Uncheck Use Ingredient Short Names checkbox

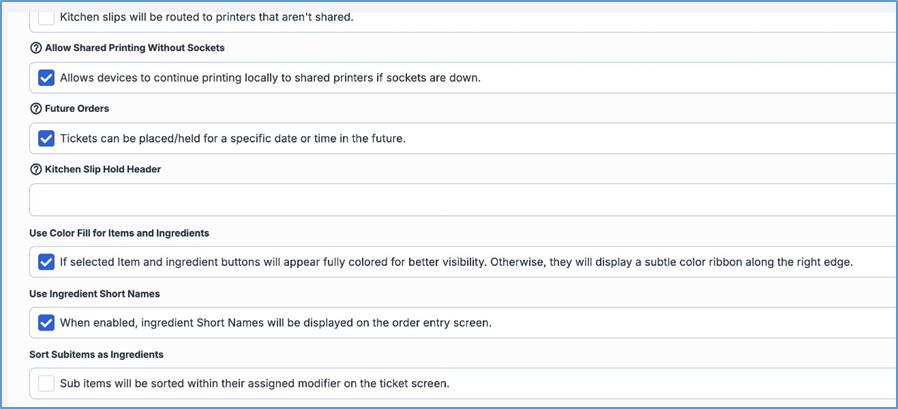(46, 322)
